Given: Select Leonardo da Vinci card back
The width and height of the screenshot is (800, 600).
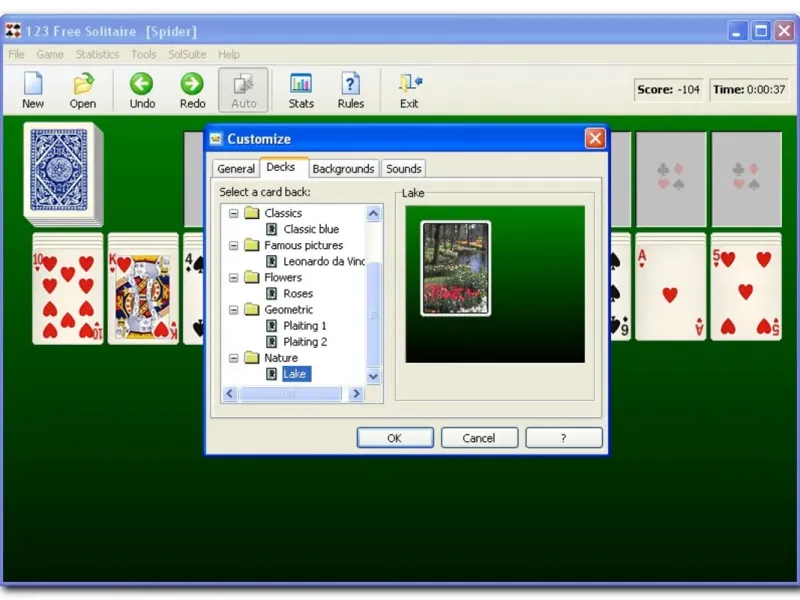Looking at the screenshot, I should [x=324, y=261].
